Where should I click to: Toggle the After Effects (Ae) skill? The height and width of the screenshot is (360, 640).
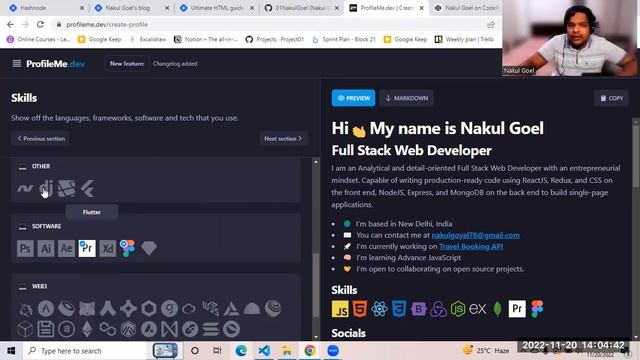[x=67, y=248]
